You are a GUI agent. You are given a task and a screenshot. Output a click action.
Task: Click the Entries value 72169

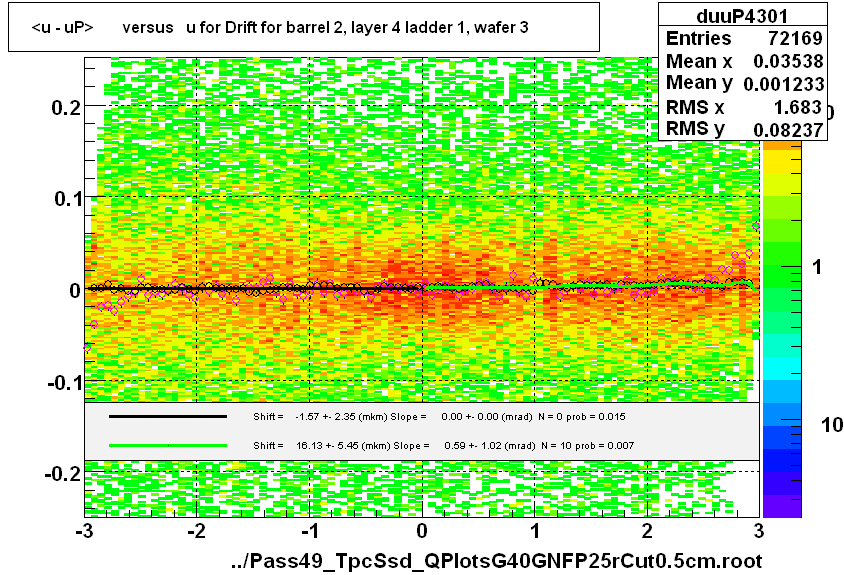(x=795, y=38)
